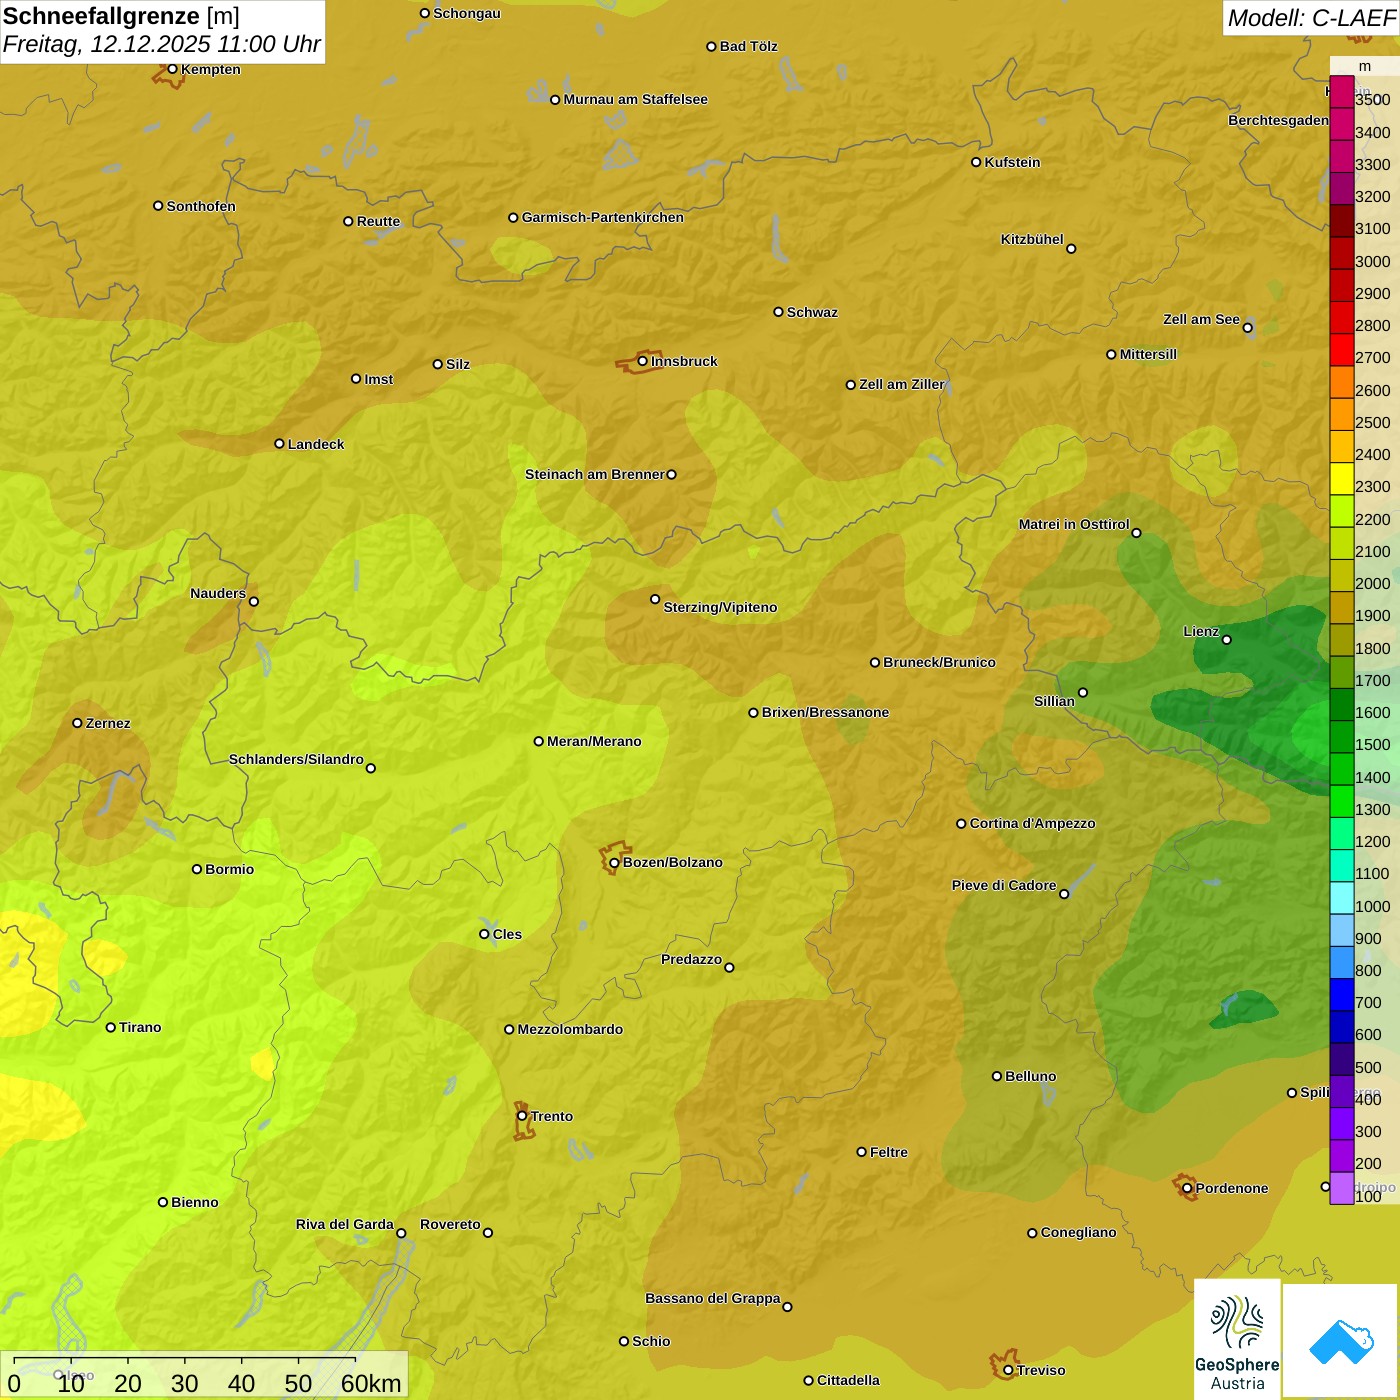Click the 'Sterzing/Vipiteno' label
This screenshot has width=1400, height=1400.
tap(720, 607)
